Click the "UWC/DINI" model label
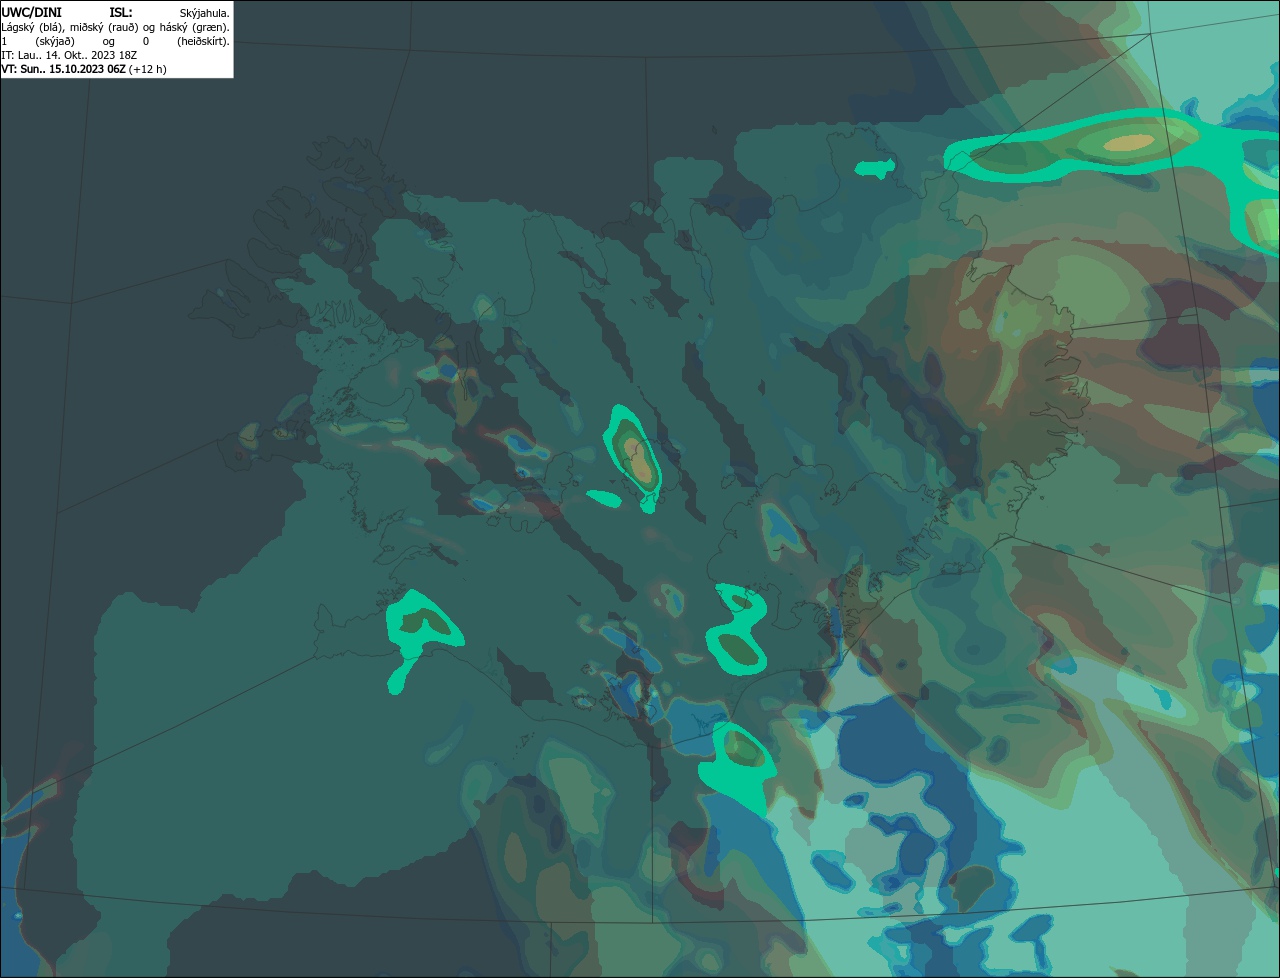 tap(31, 12)
